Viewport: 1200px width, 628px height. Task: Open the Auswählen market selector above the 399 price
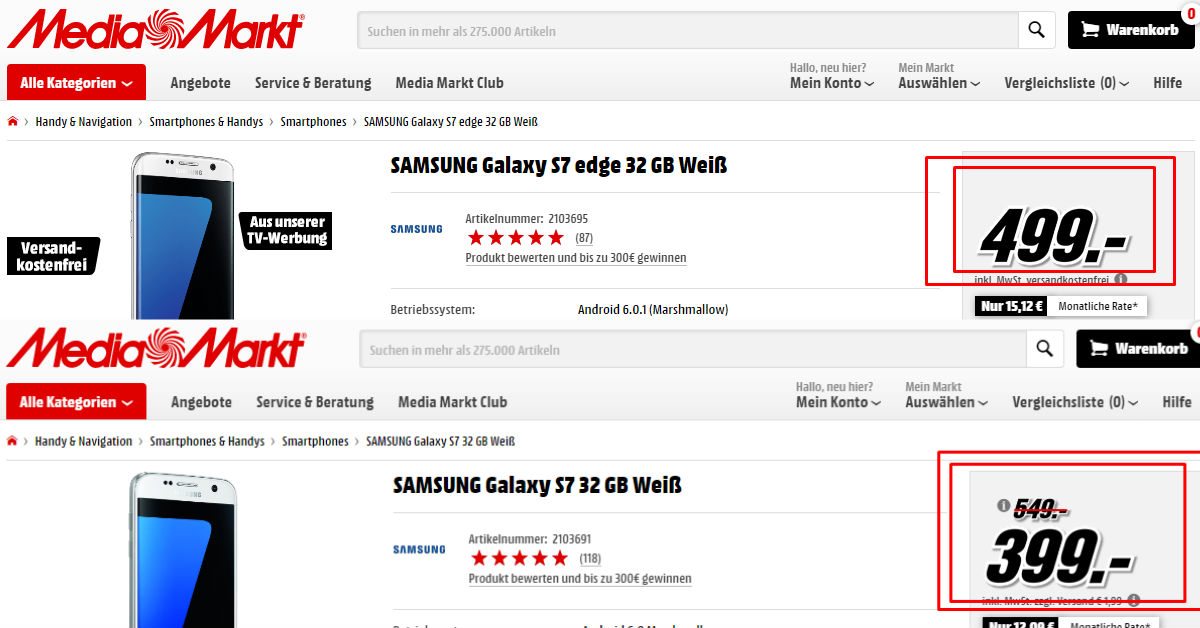[946, 402]
